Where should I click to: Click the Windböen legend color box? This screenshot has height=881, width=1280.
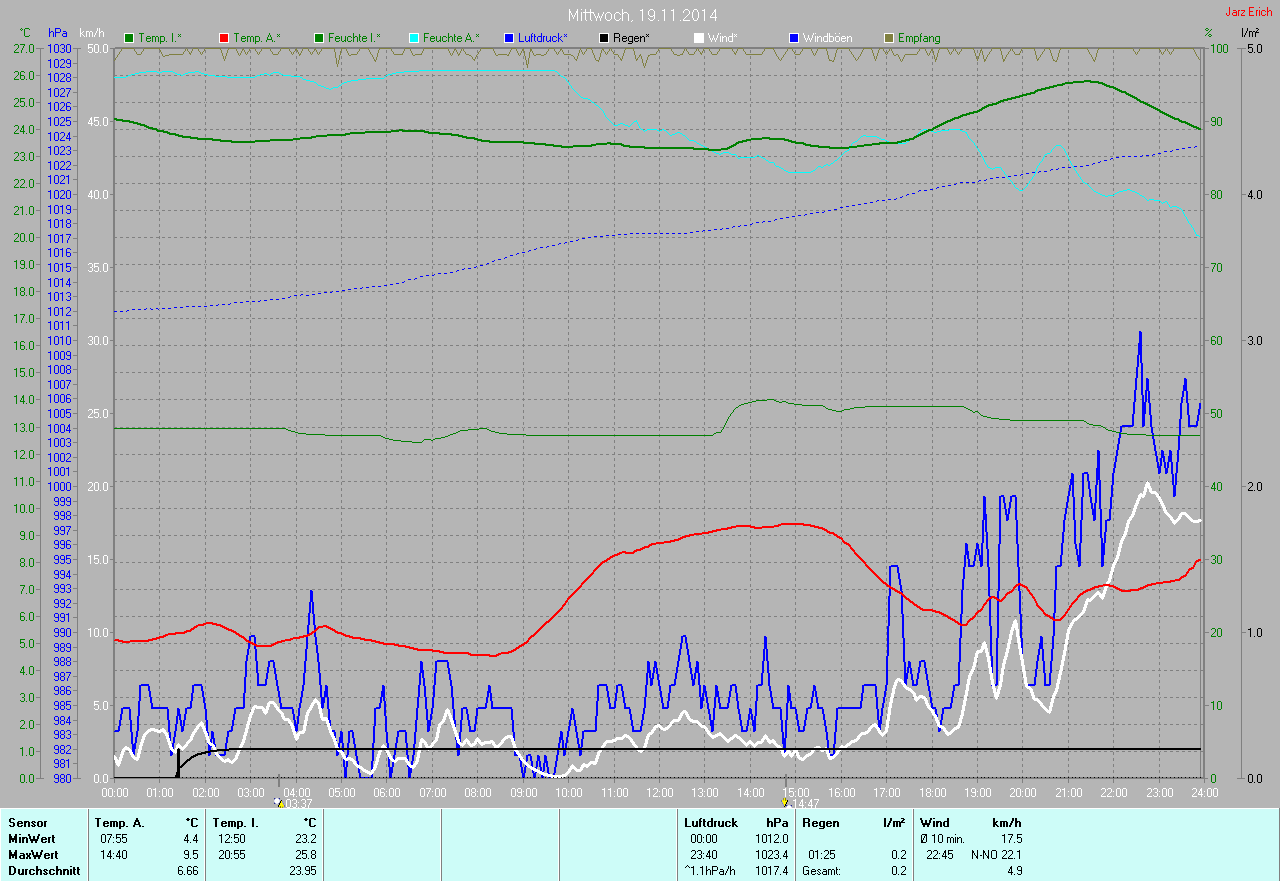pyautogui.click(x=794, y=38)
